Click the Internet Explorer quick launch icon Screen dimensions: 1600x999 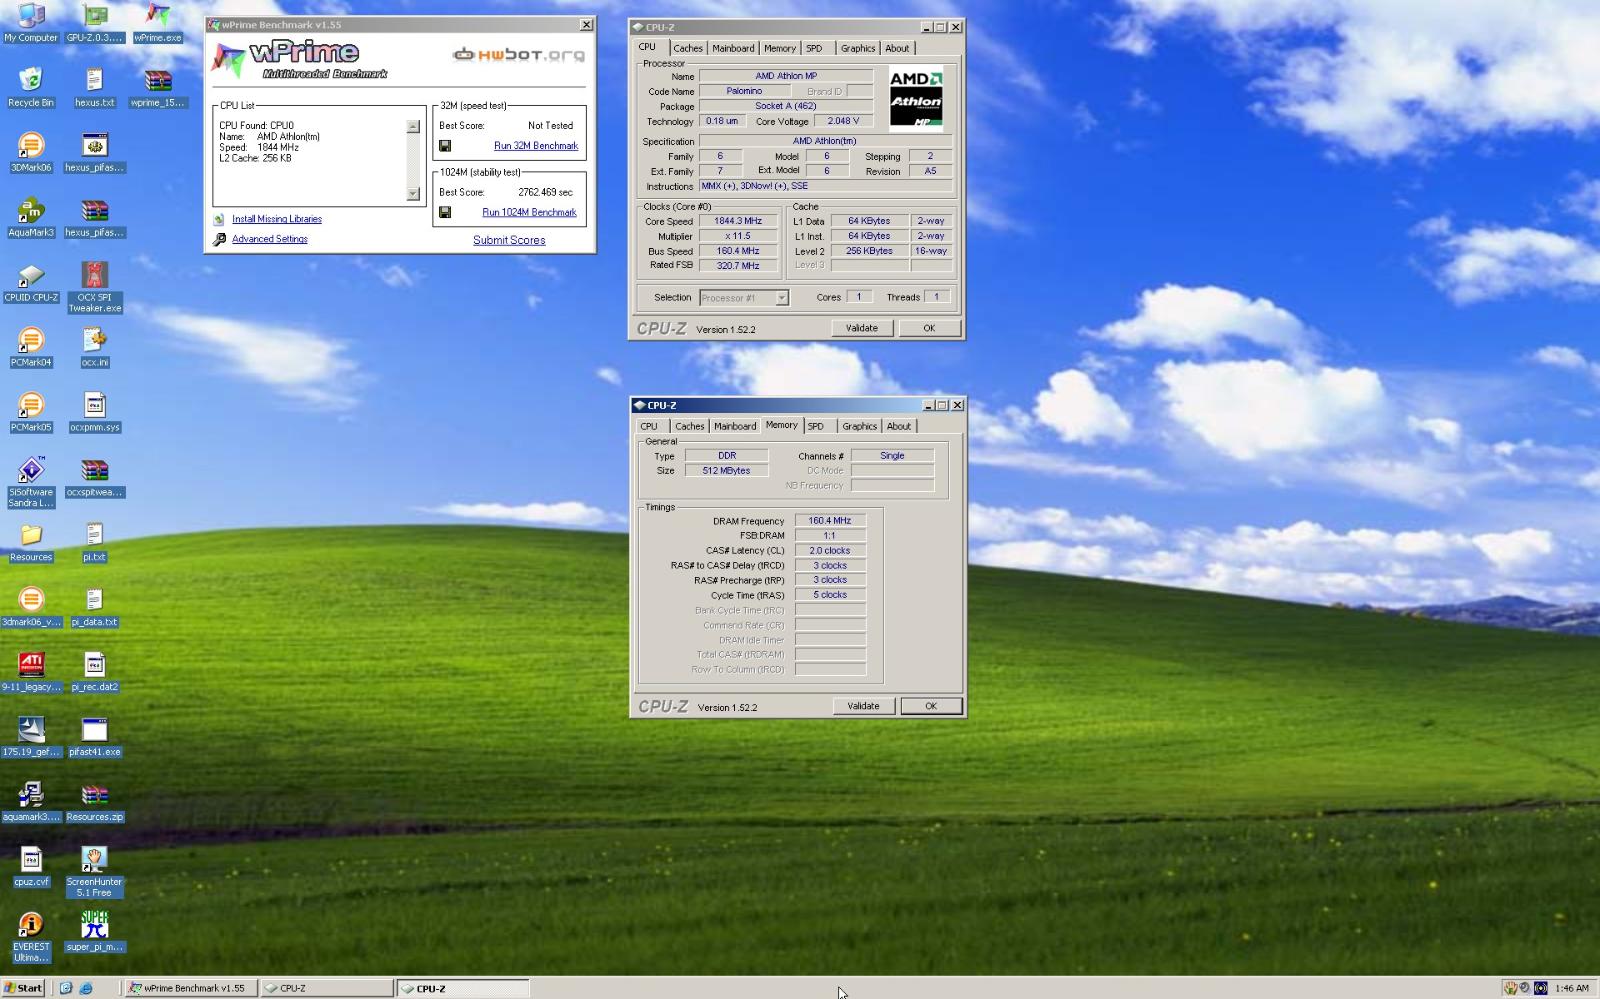[85, 988]
